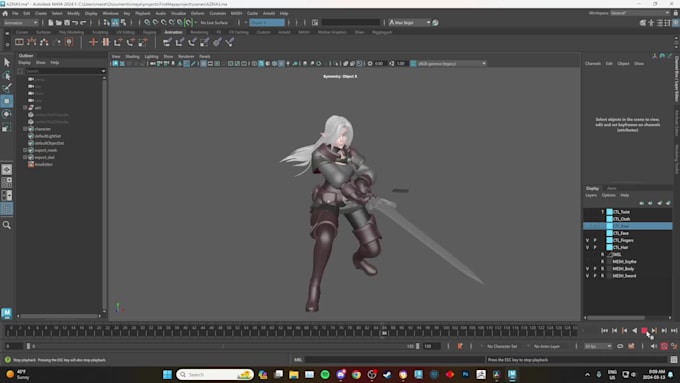This screenshot has width=680, height=383.
Task: Toggle visibility V for MESH_Sword layer
Action: [588, 276]
